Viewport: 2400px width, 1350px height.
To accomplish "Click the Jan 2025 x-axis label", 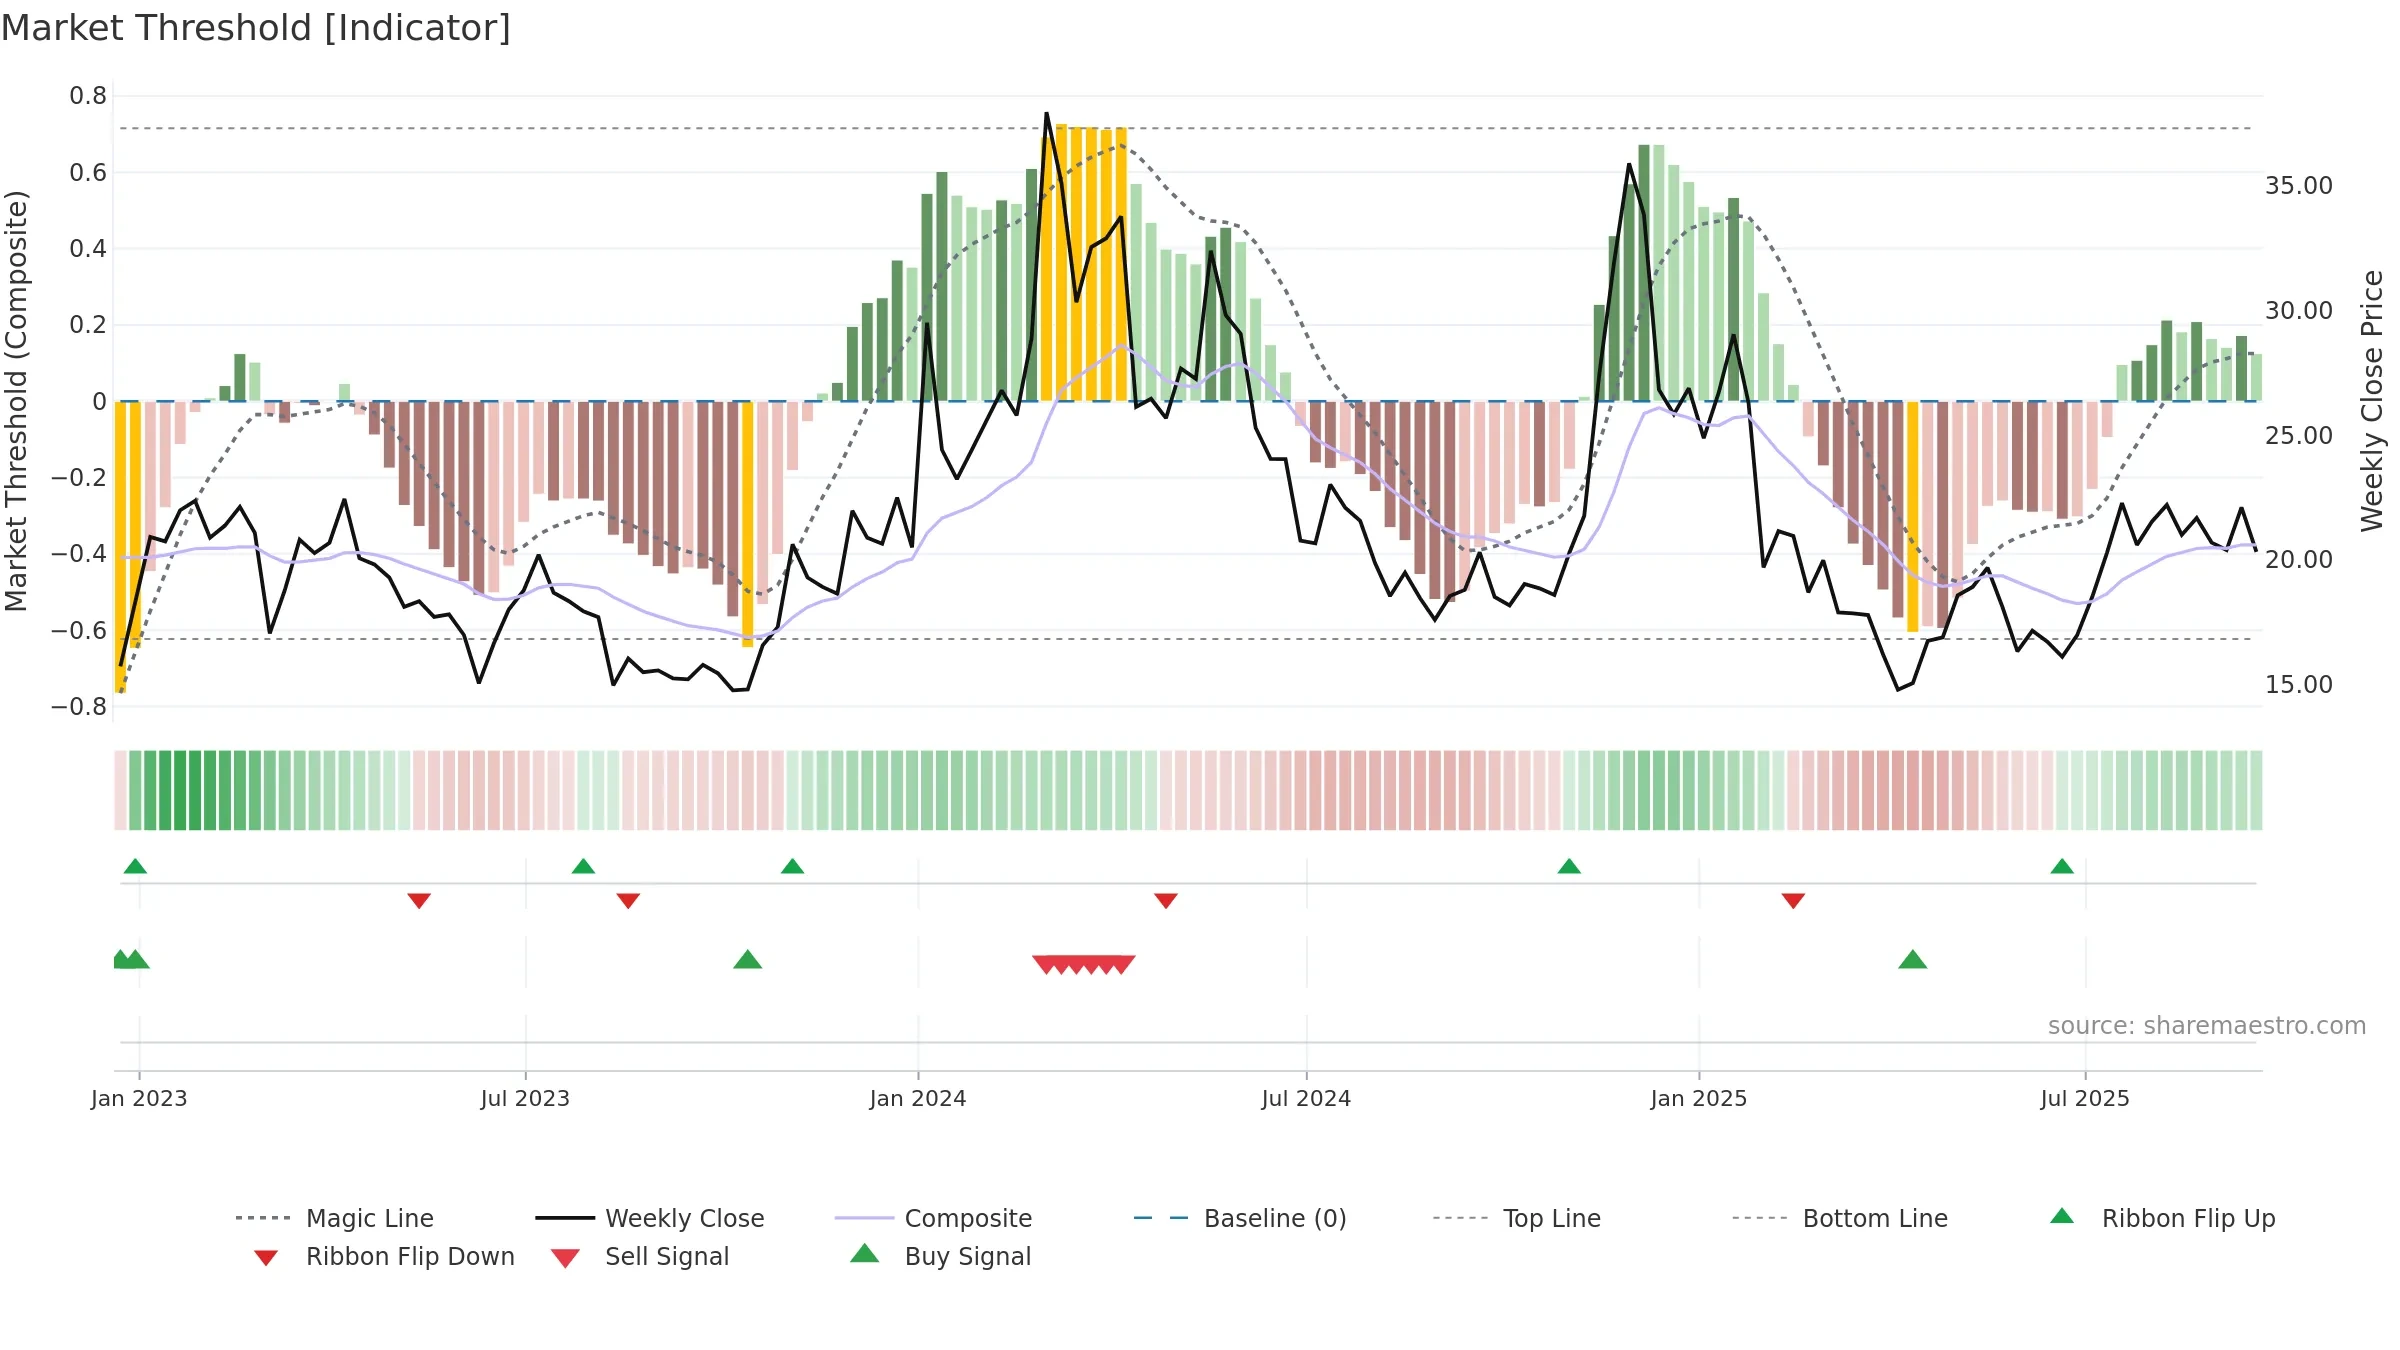I will point(1699,1098).
